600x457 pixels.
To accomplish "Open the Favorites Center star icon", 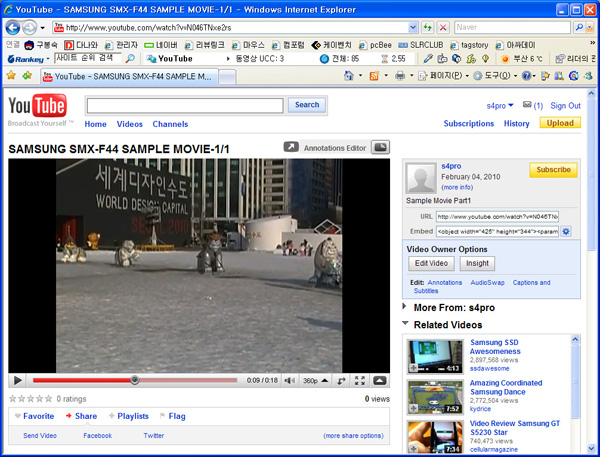I will [x=11, y=75].
